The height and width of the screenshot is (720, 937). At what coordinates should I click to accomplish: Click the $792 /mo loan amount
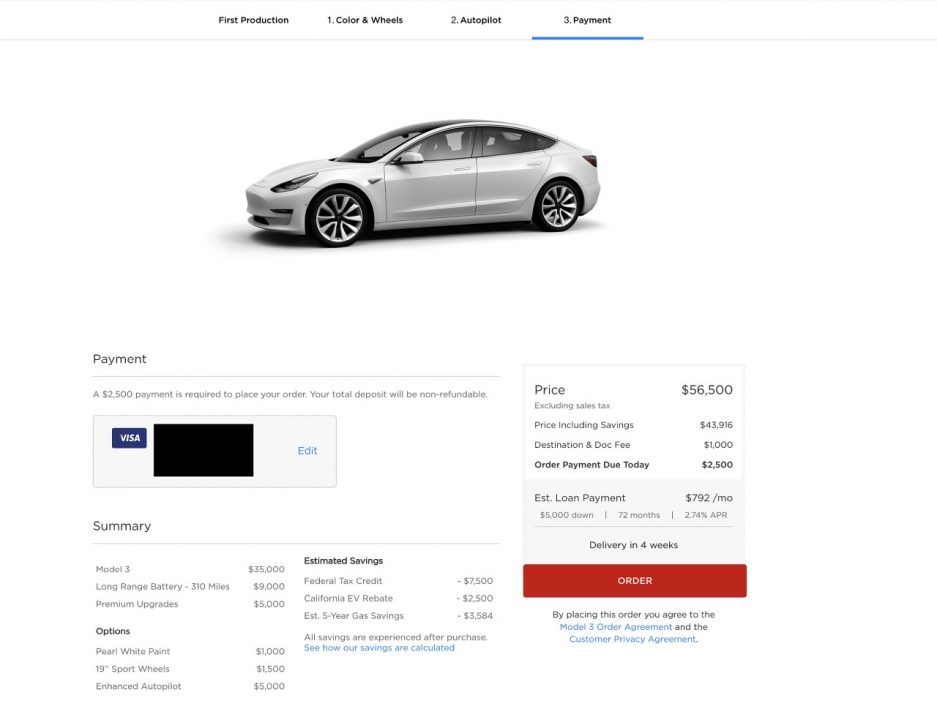(709, 498)
